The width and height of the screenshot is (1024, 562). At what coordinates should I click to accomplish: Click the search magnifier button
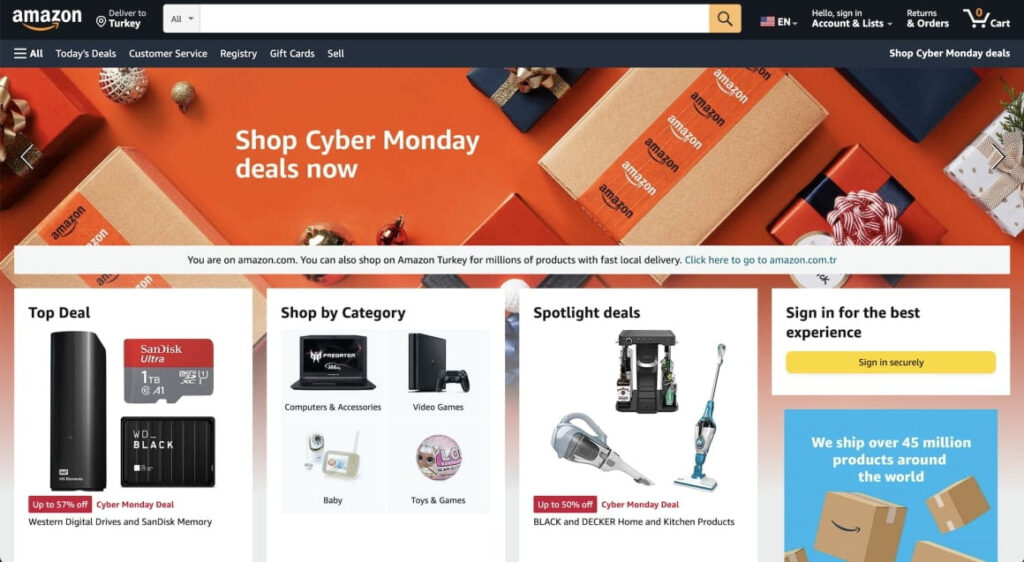tap(725, 19)
